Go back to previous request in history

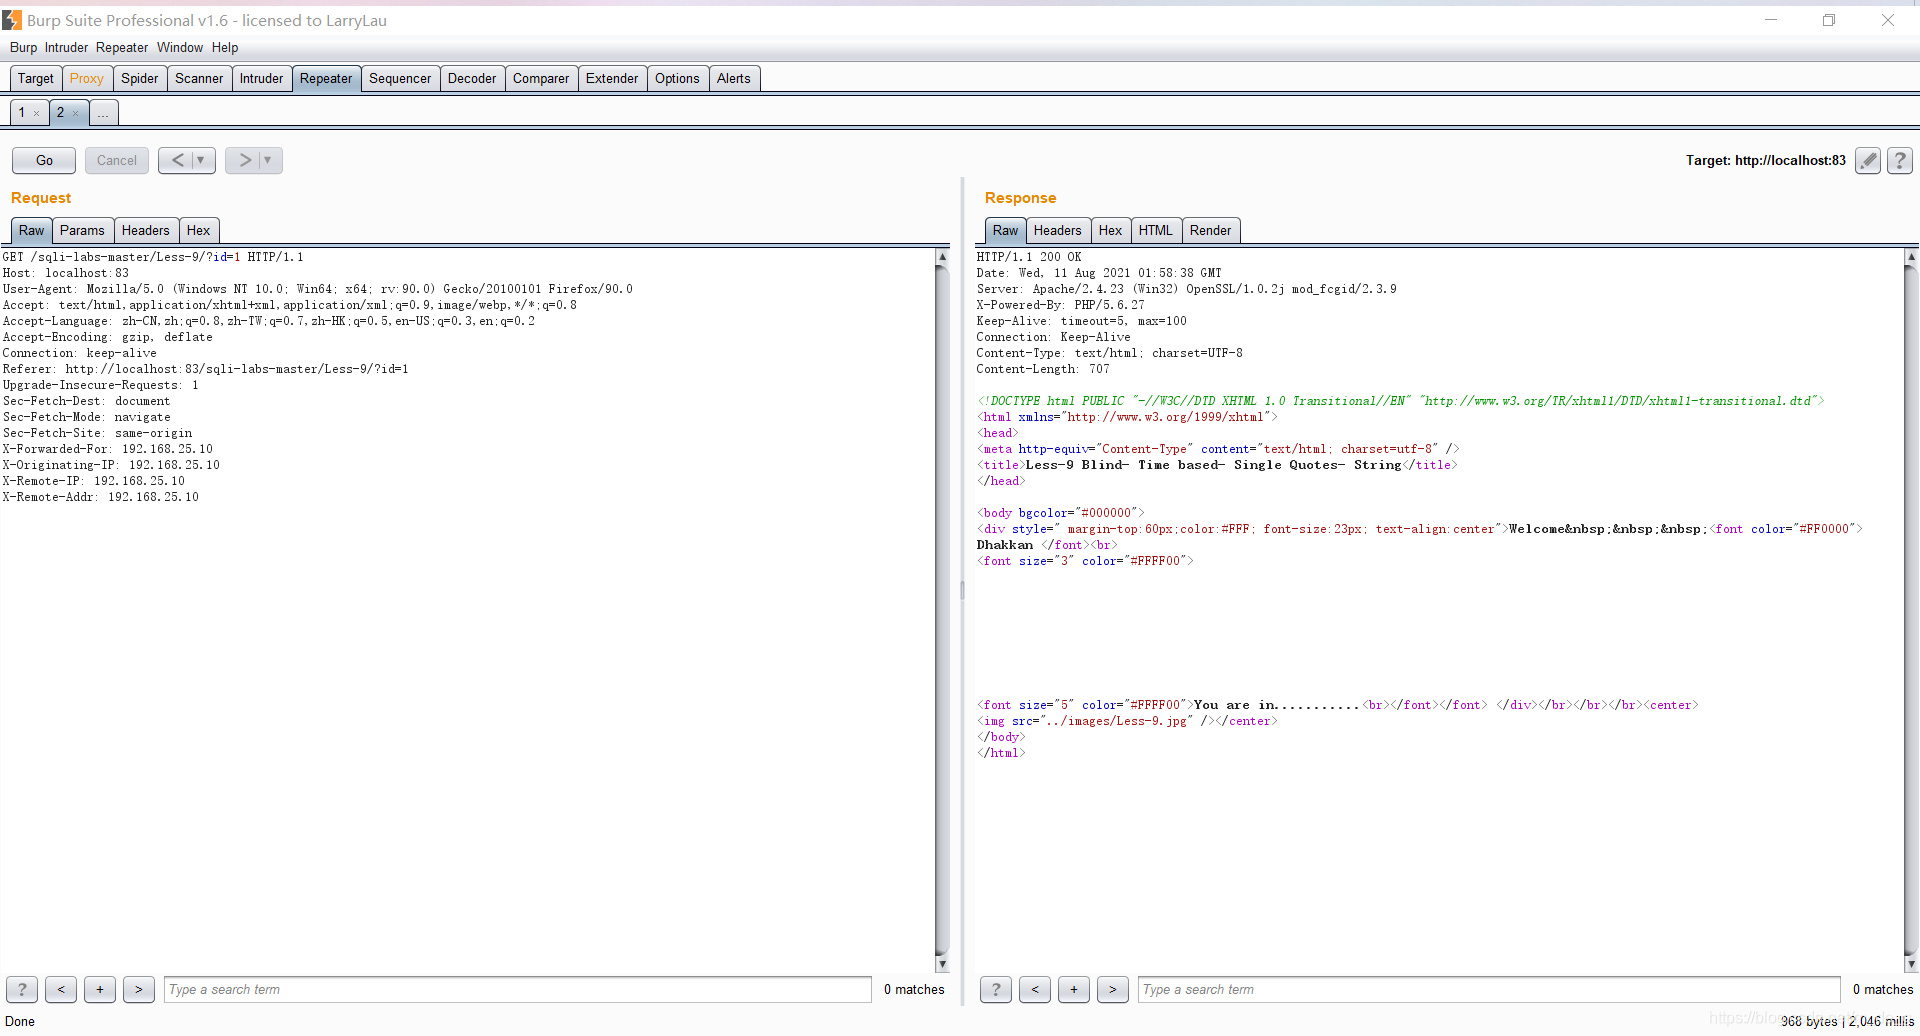[178, 160]
